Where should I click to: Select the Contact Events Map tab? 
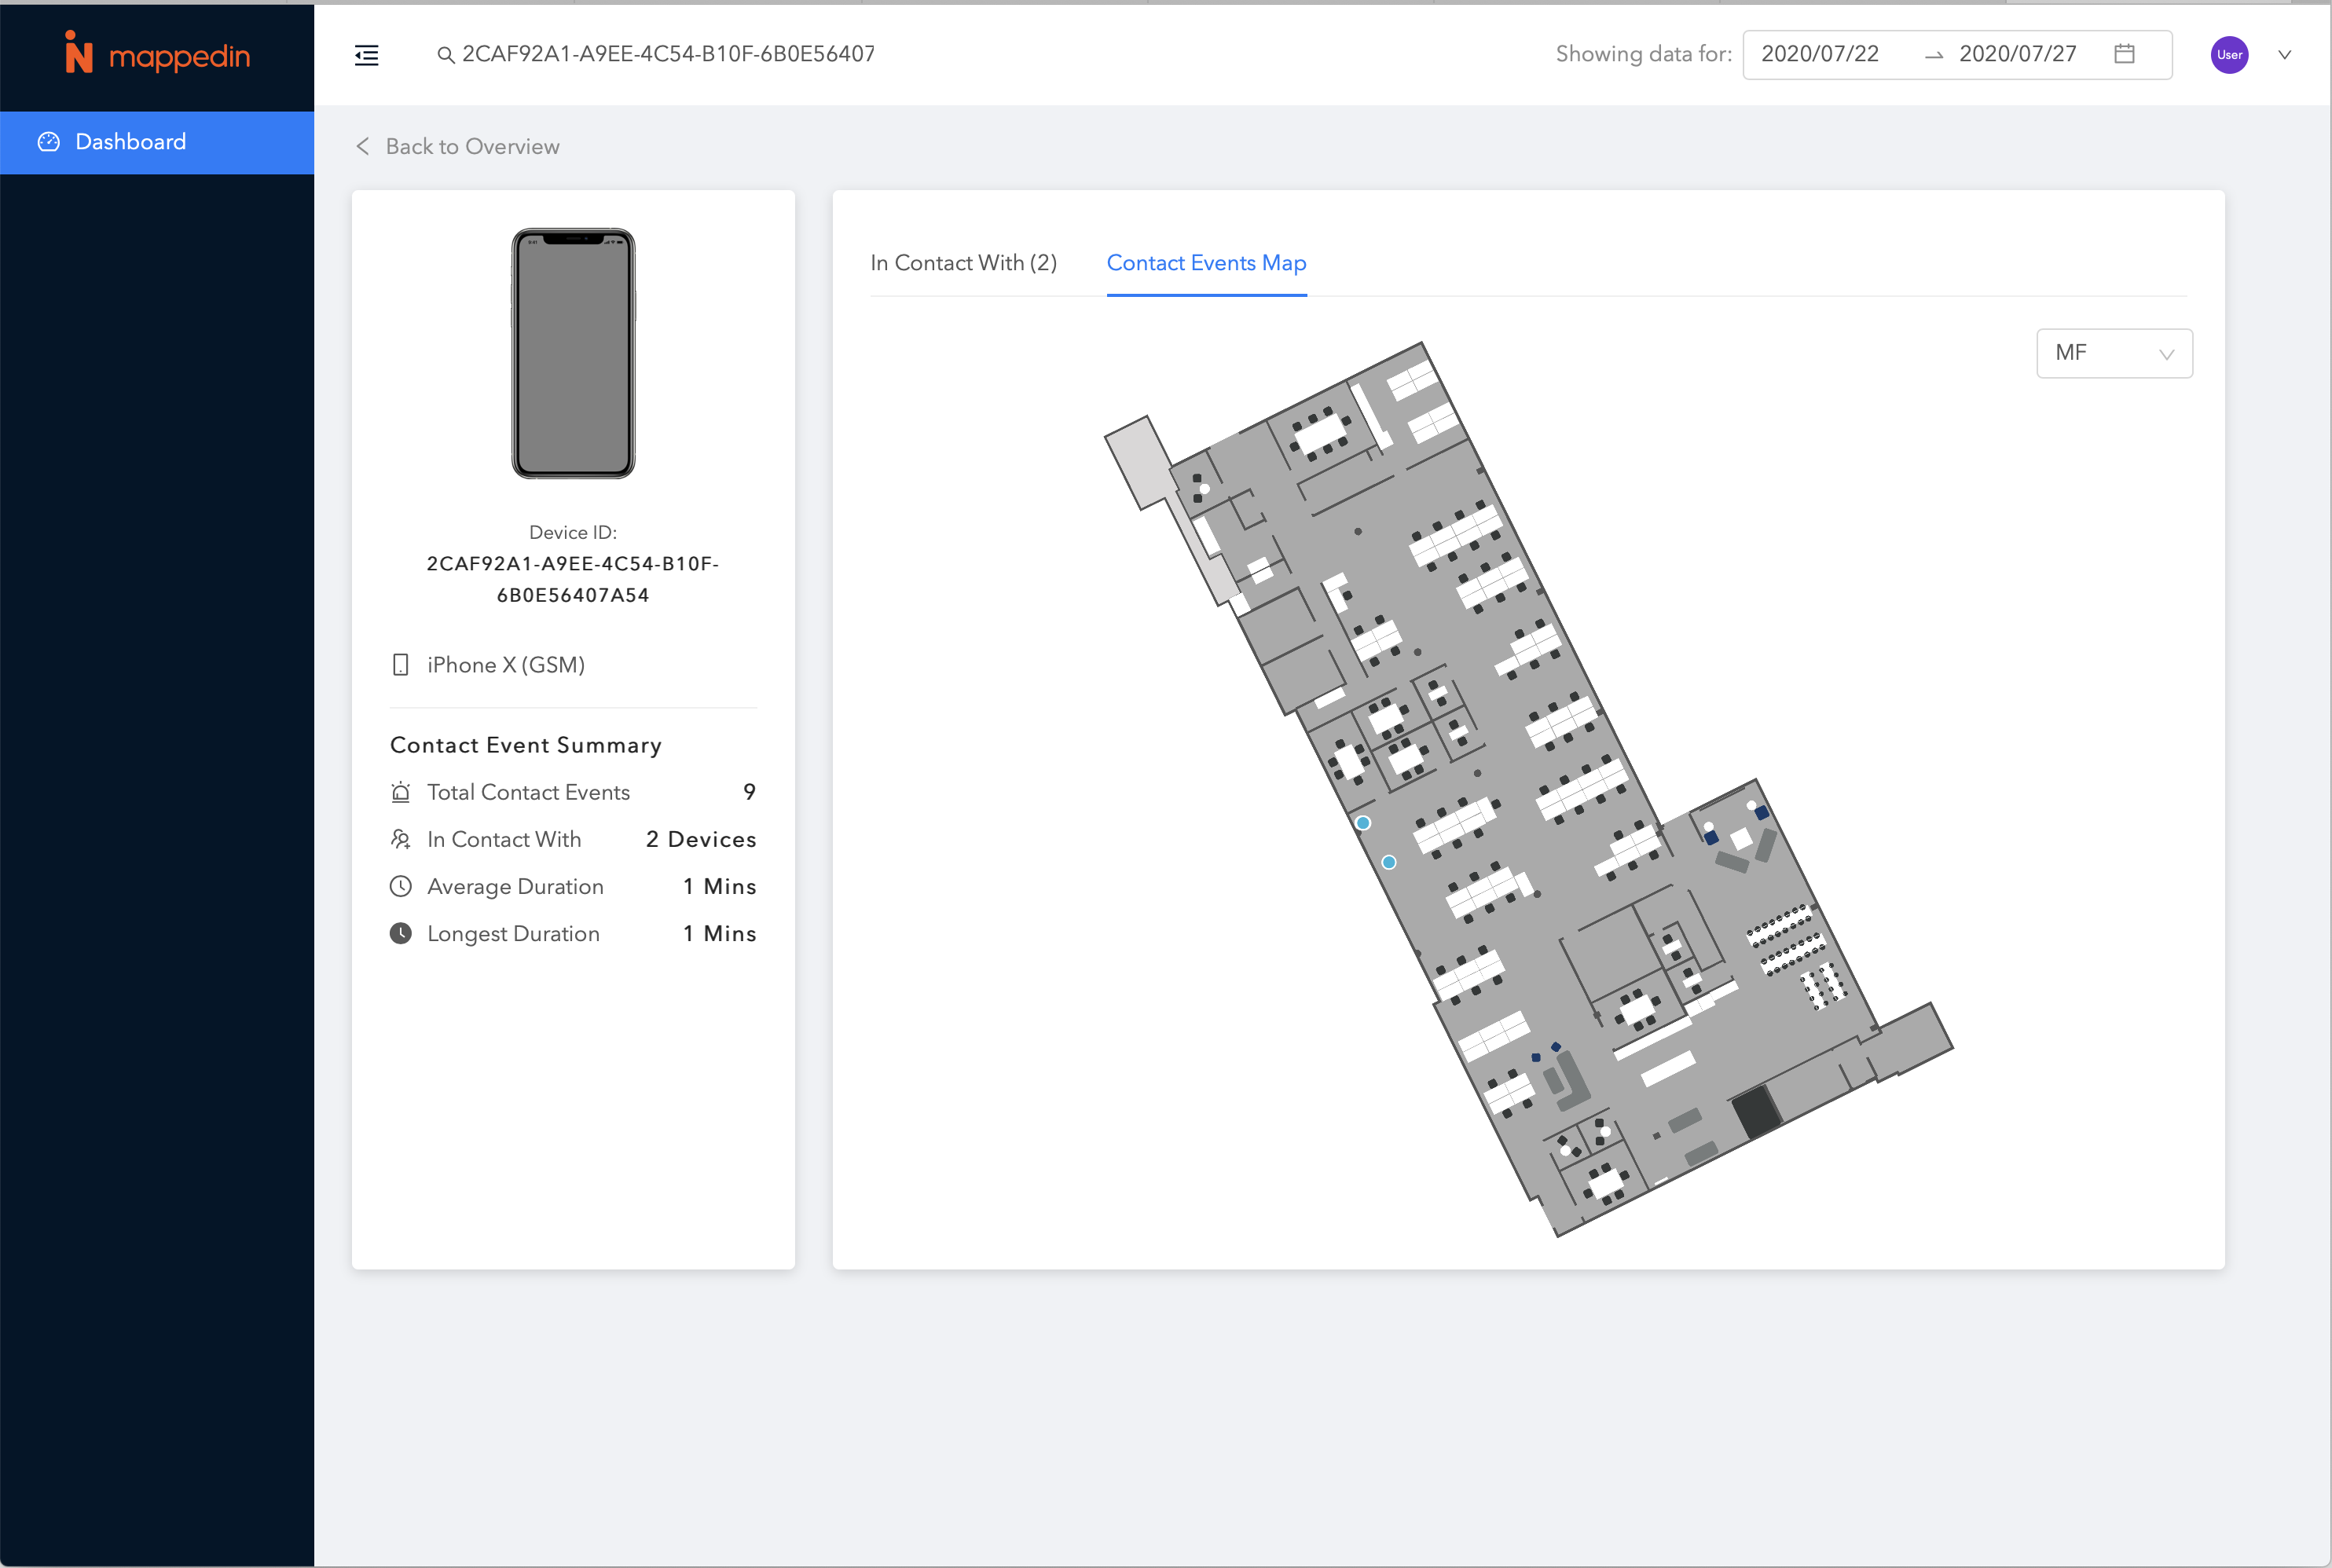pos(1206,263)
